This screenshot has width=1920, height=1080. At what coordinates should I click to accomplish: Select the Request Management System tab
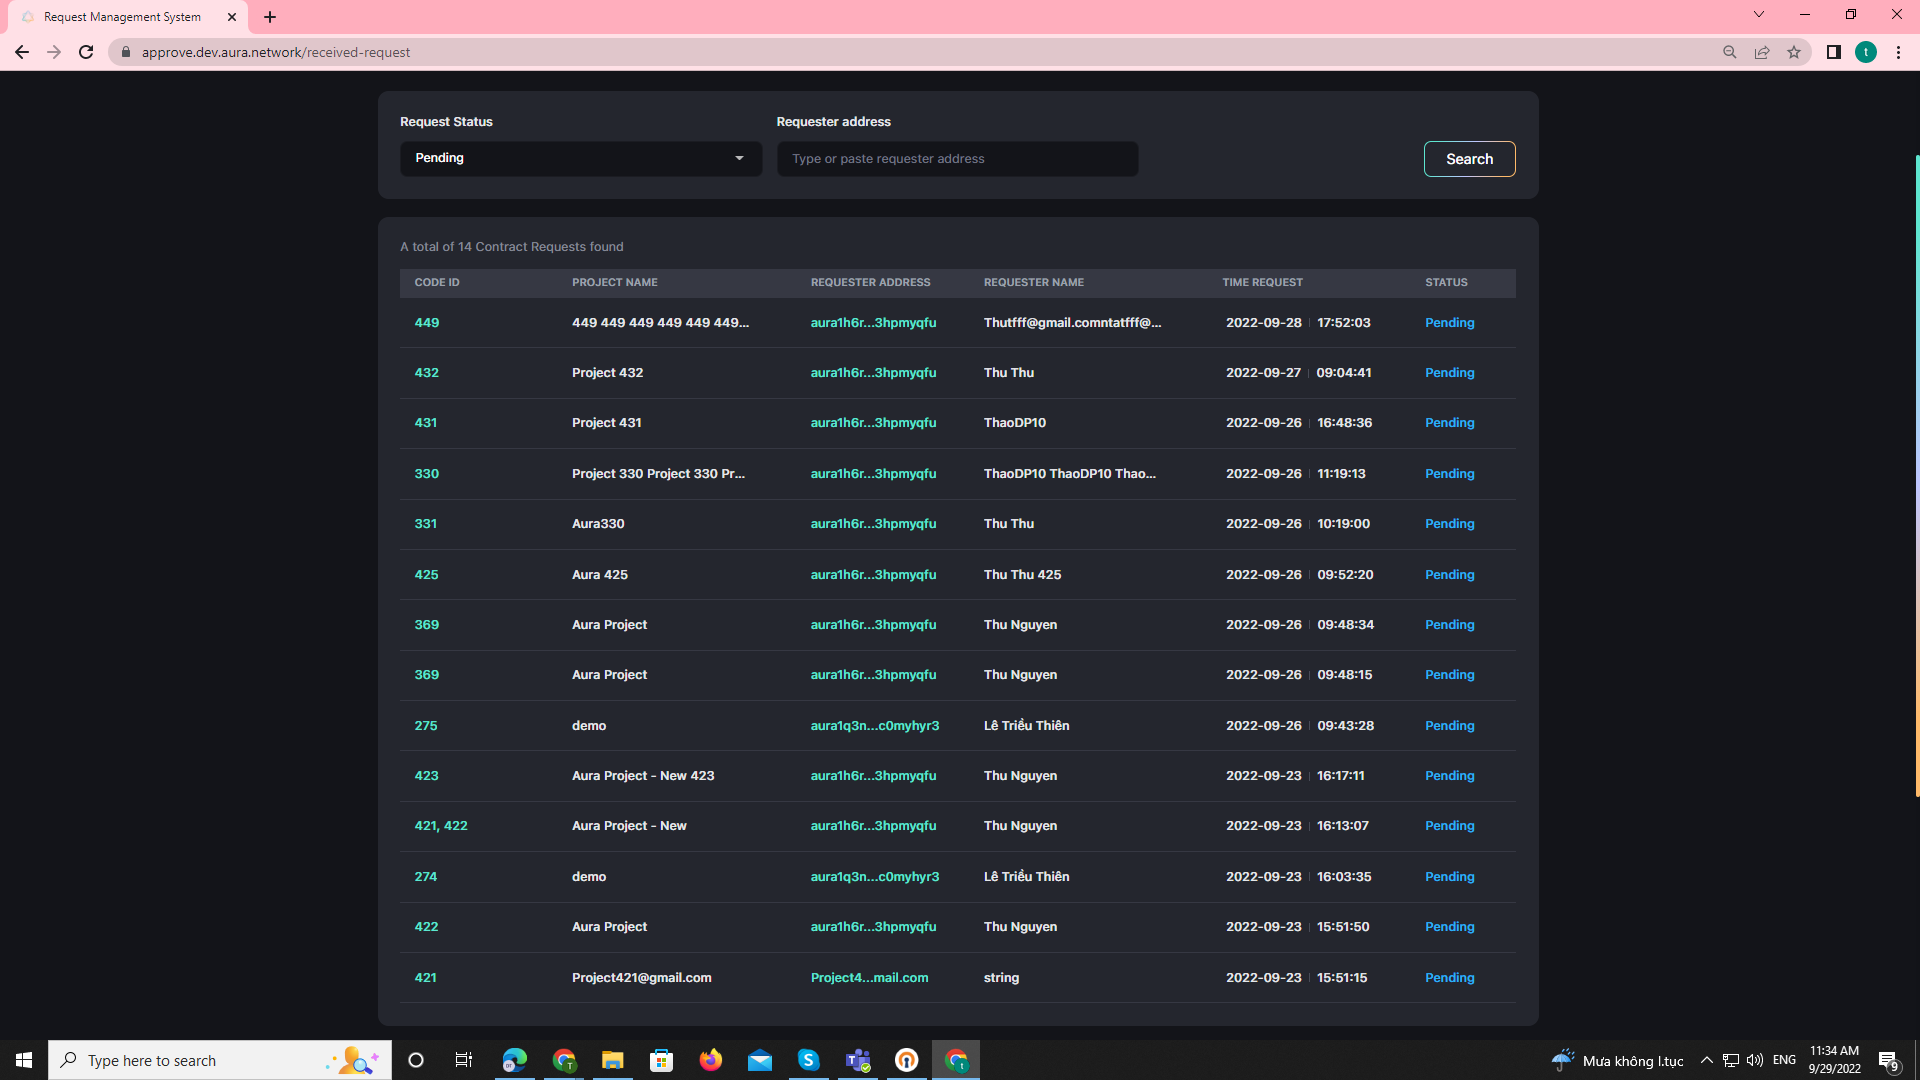[122, 17]
